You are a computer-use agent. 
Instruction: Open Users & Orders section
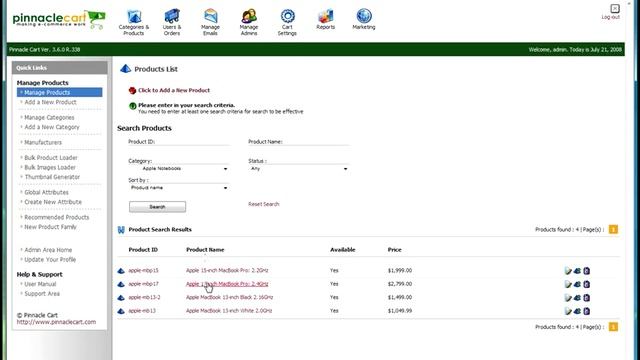(172, 23)
